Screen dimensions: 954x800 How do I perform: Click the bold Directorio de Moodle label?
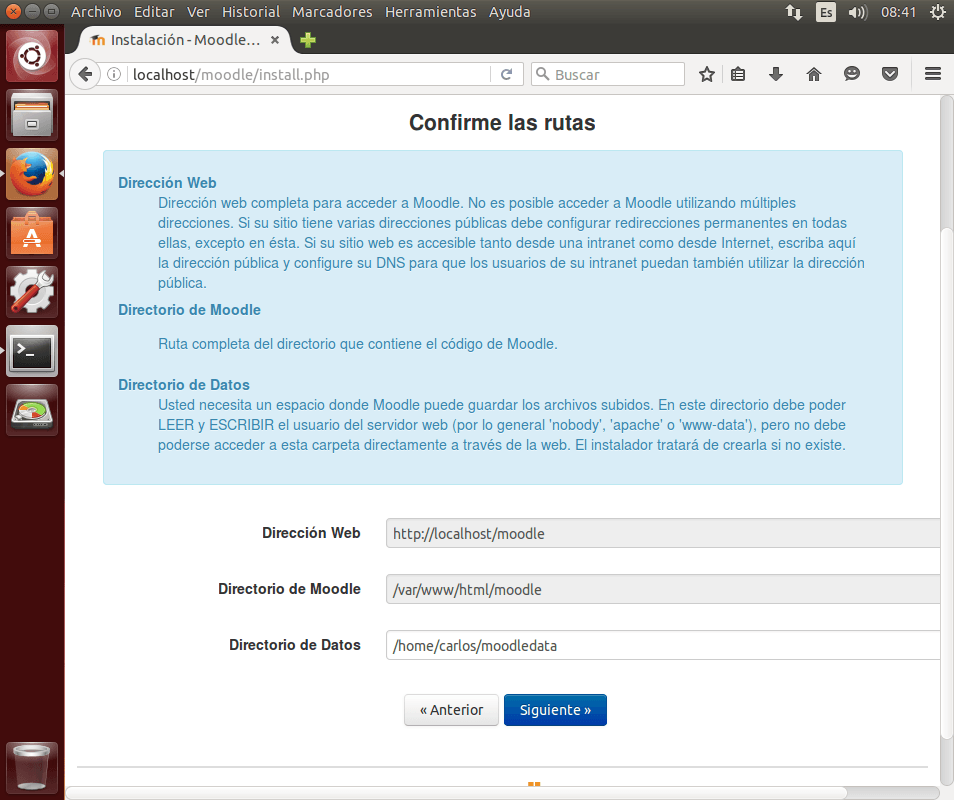[290, 589]
